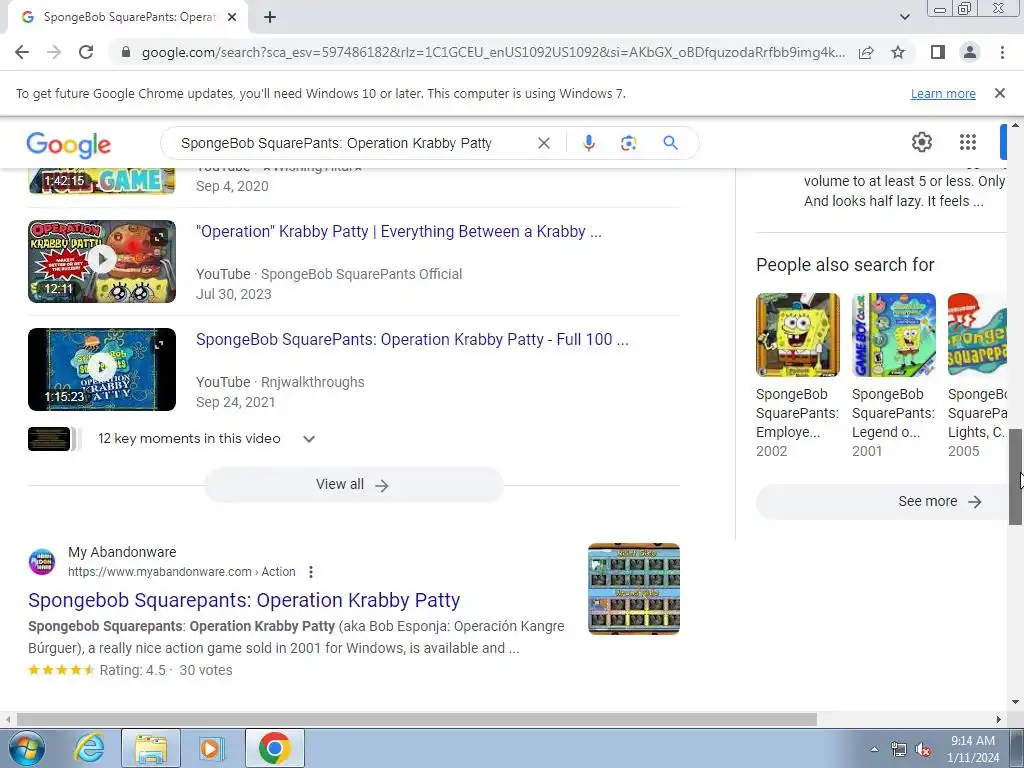Viewport: 1024px width, 768px height.
Task: Open SpongeBob SquarePants: Legend 2001 card
Action: 893,376
